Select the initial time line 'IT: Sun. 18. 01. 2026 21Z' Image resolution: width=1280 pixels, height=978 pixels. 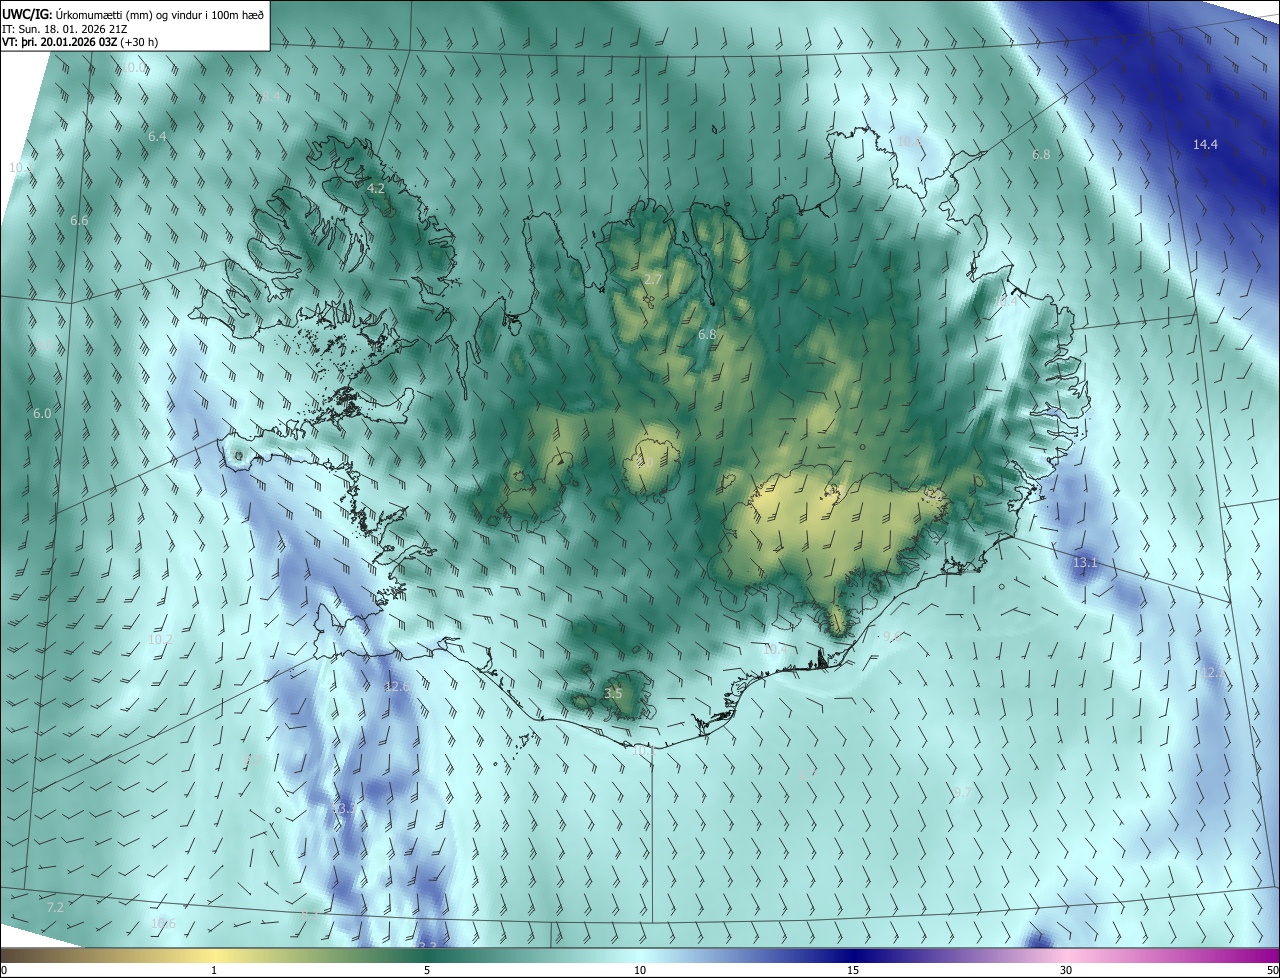click(x=65, y=29)
